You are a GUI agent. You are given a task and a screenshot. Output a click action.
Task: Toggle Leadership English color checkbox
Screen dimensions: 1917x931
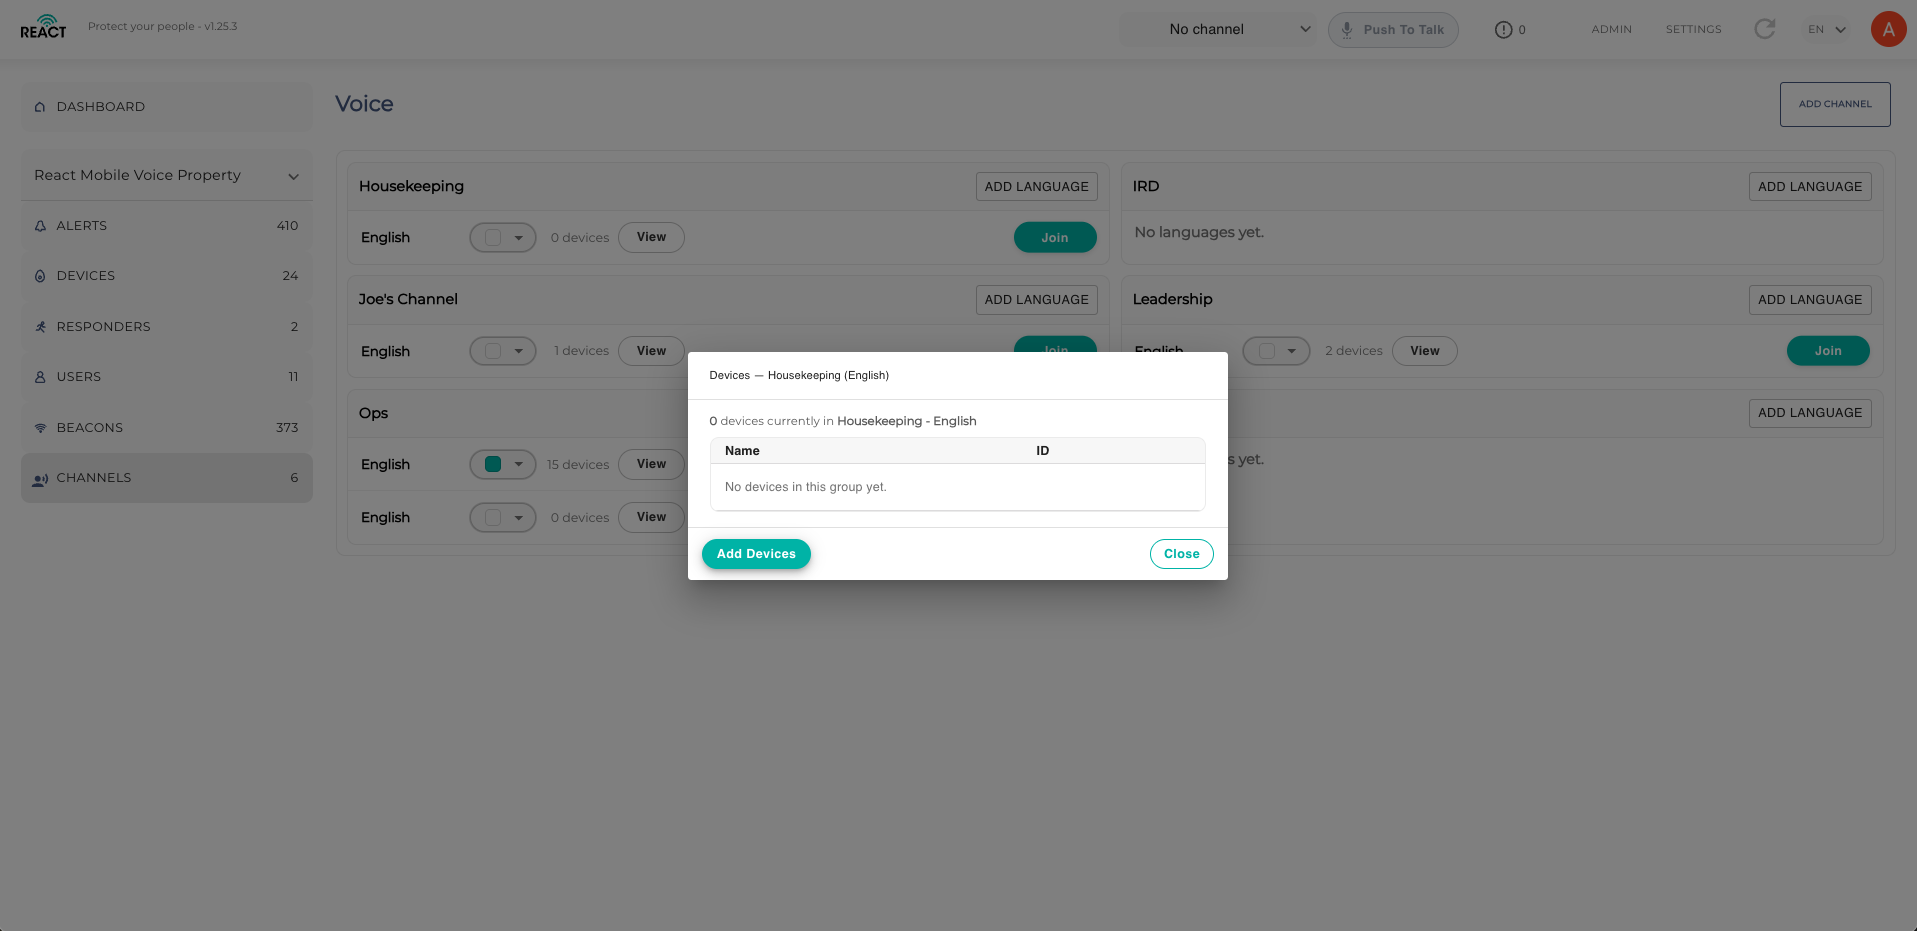point(1267,351)
